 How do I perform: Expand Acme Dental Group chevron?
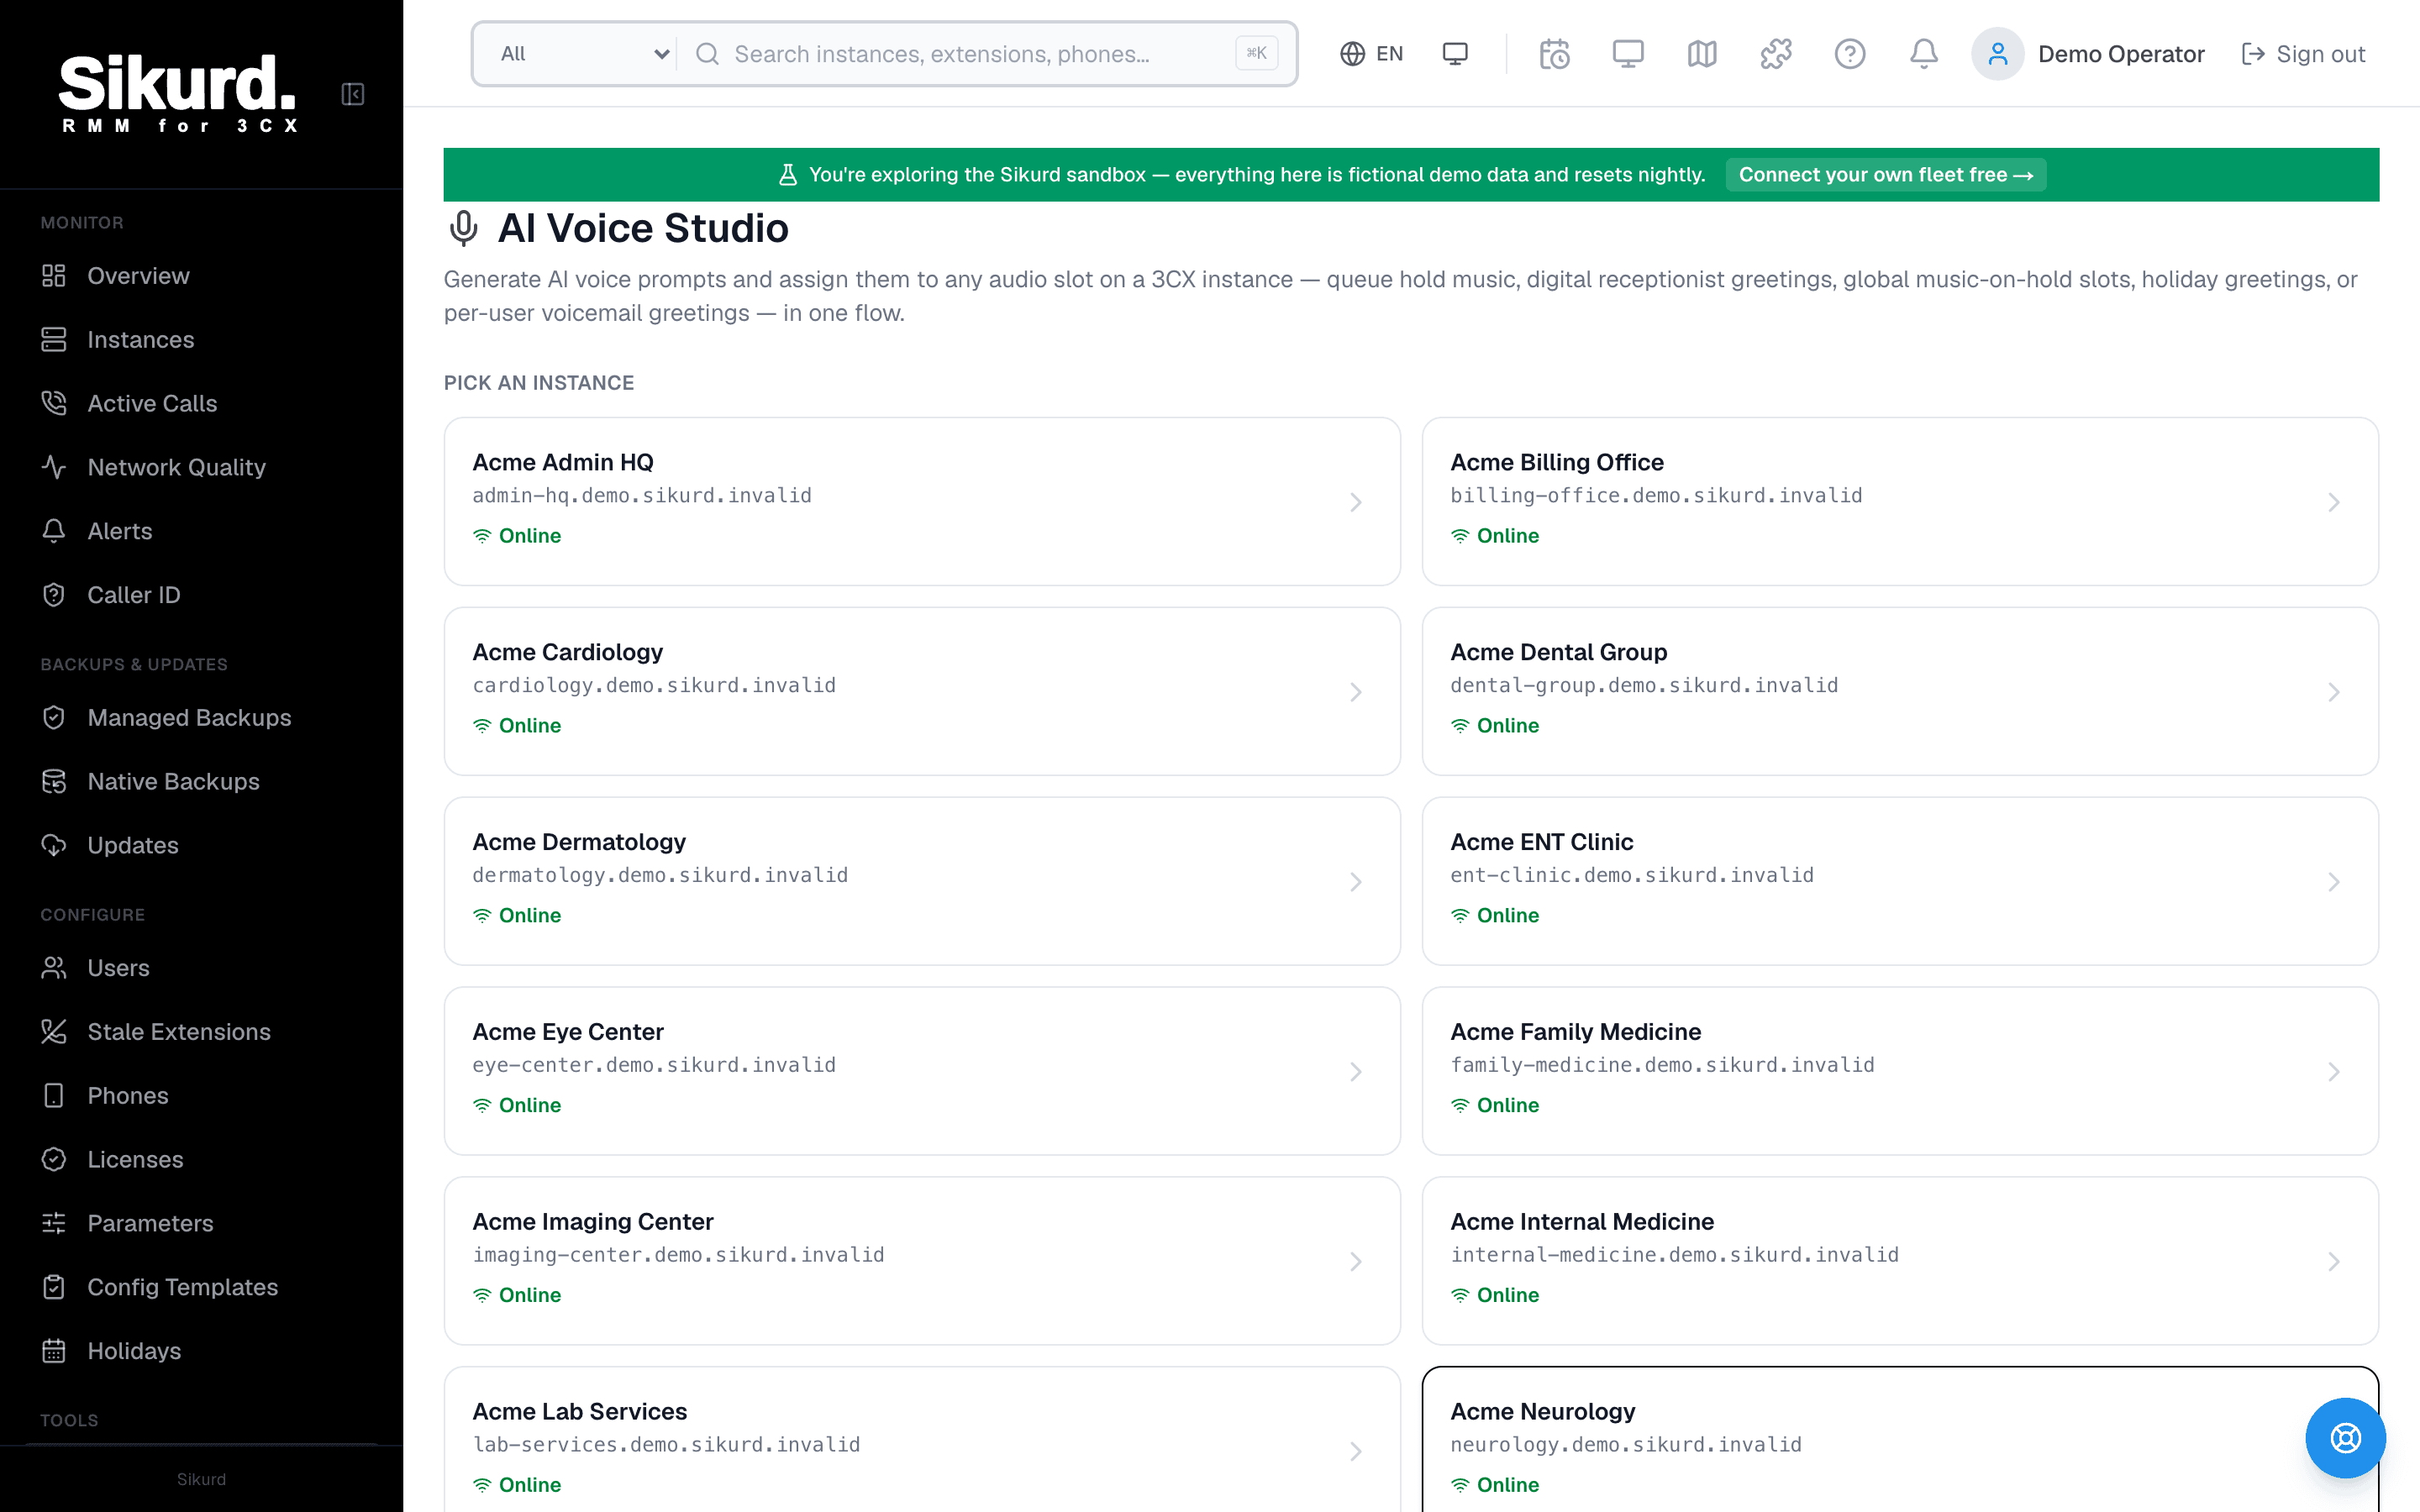pyautogui.click(x=2333, y=692)
